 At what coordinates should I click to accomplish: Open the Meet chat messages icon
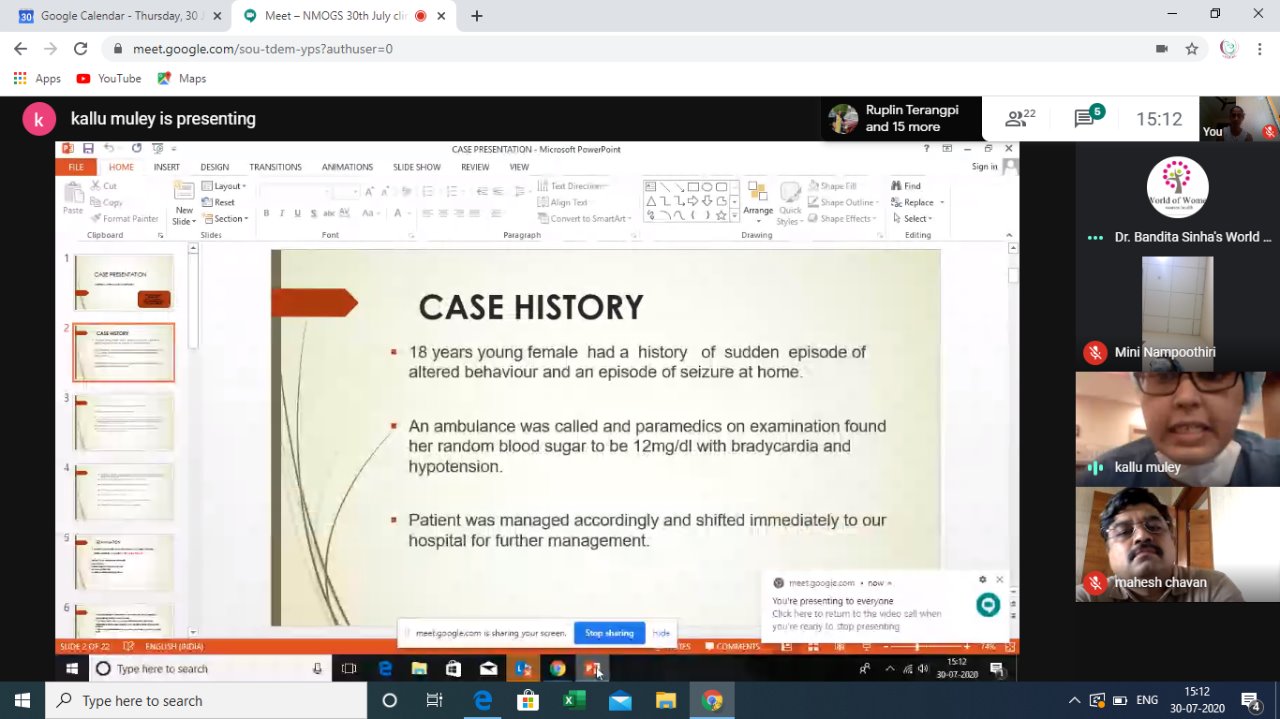pos(1086,119)
